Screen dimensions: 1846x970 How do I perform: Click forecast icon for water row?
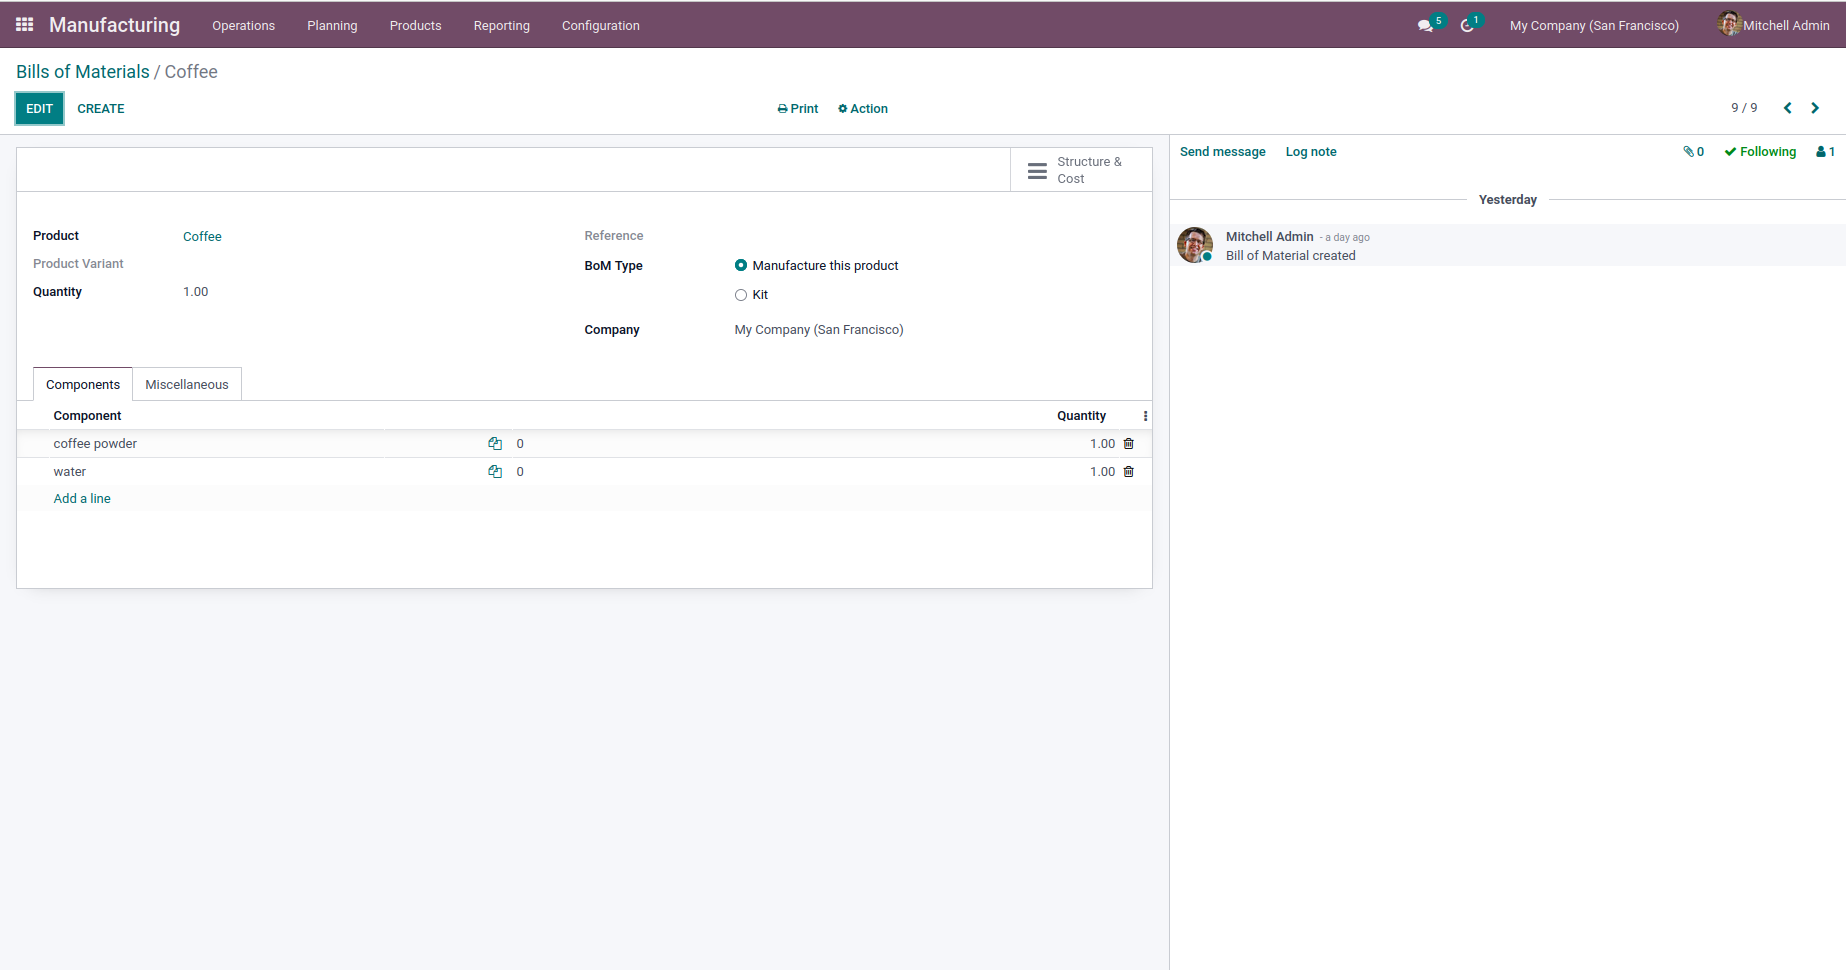coord(495,472)
